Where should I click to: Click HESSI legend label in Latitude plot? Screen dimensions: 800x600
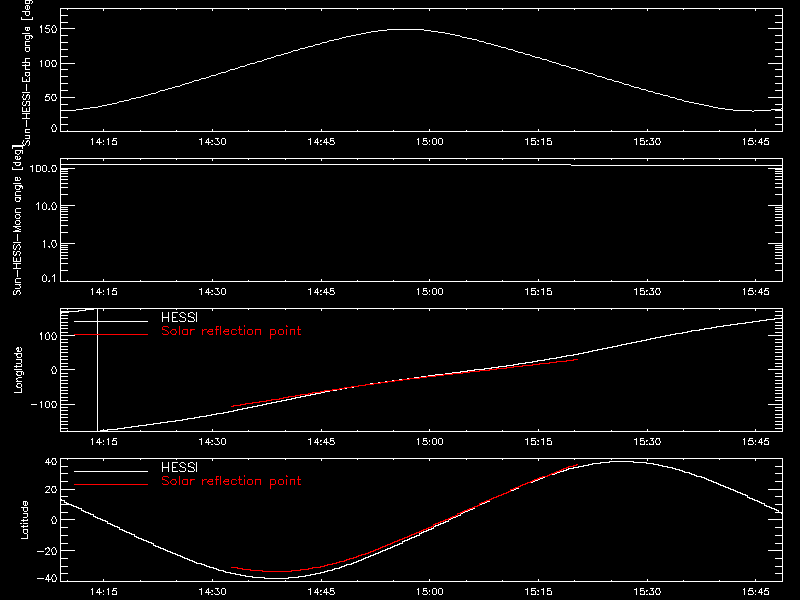pos(179,467)
